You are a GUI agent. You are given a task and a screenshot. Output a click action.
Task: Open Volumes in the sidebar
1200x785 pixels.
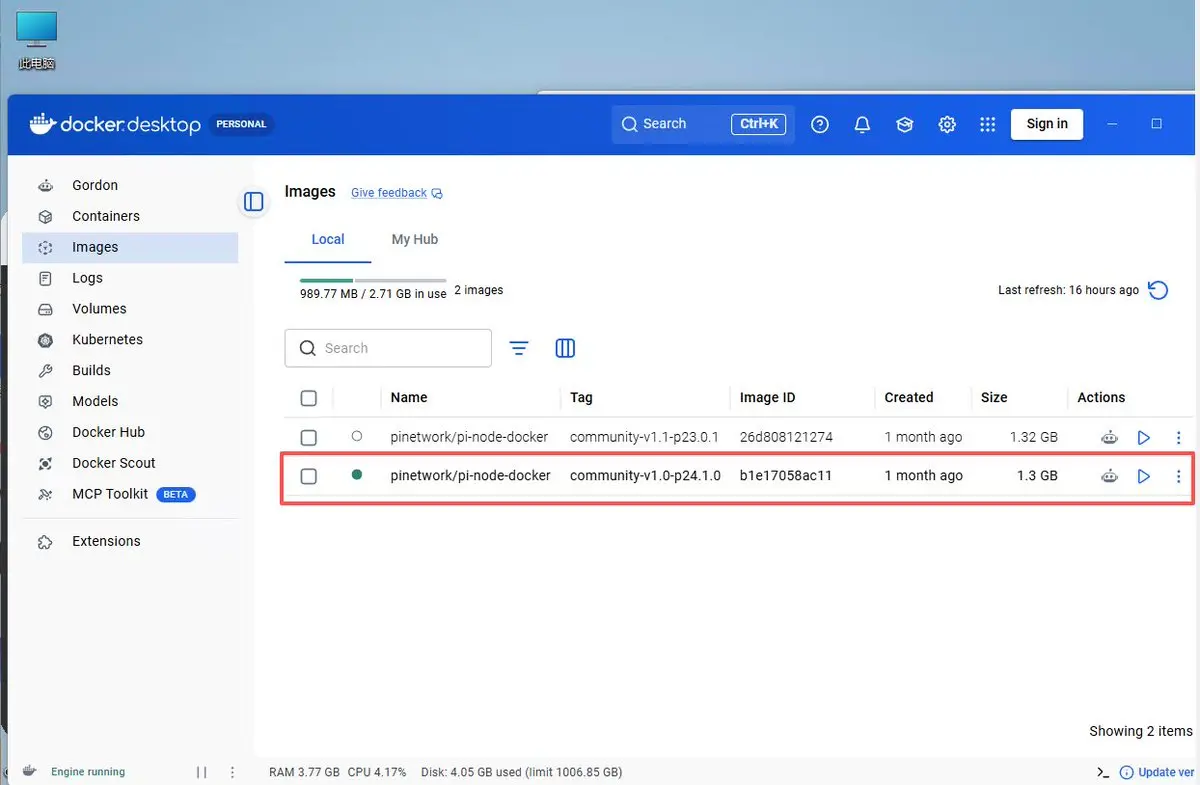130,309
